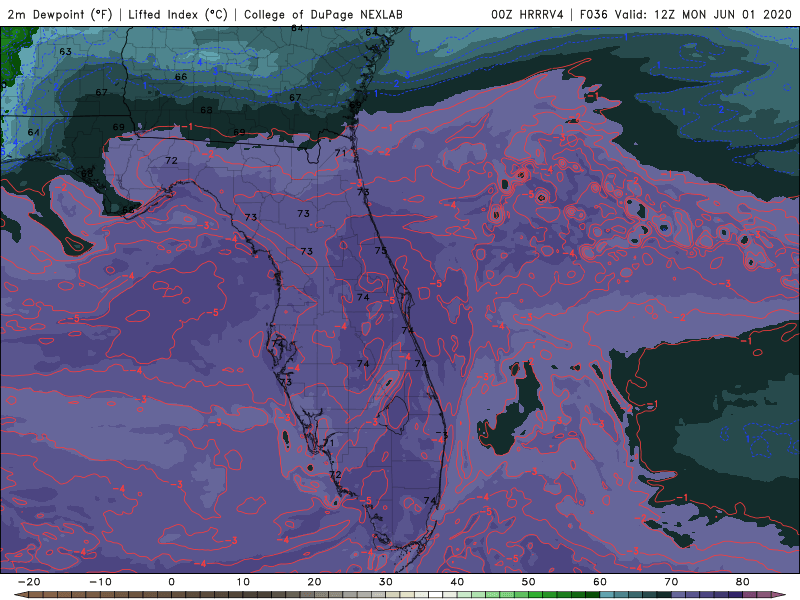
Task: Click the "2m Dewpoint (°F)" title text
Action: [x=60, y=14]
